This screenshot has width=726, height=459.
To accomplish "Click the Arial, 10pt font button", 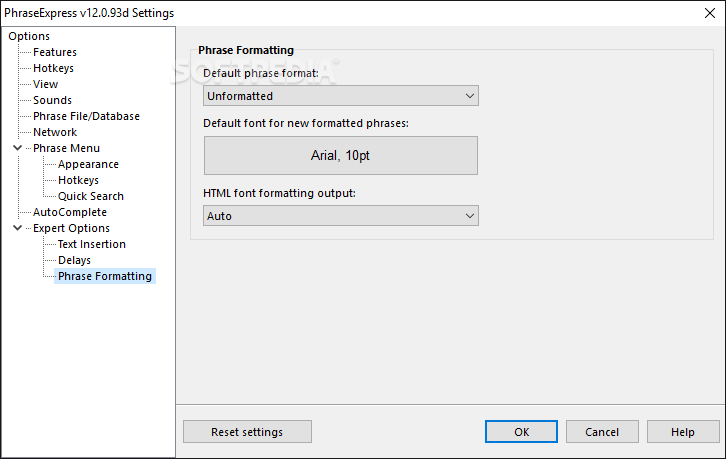I will click(341, 156).
